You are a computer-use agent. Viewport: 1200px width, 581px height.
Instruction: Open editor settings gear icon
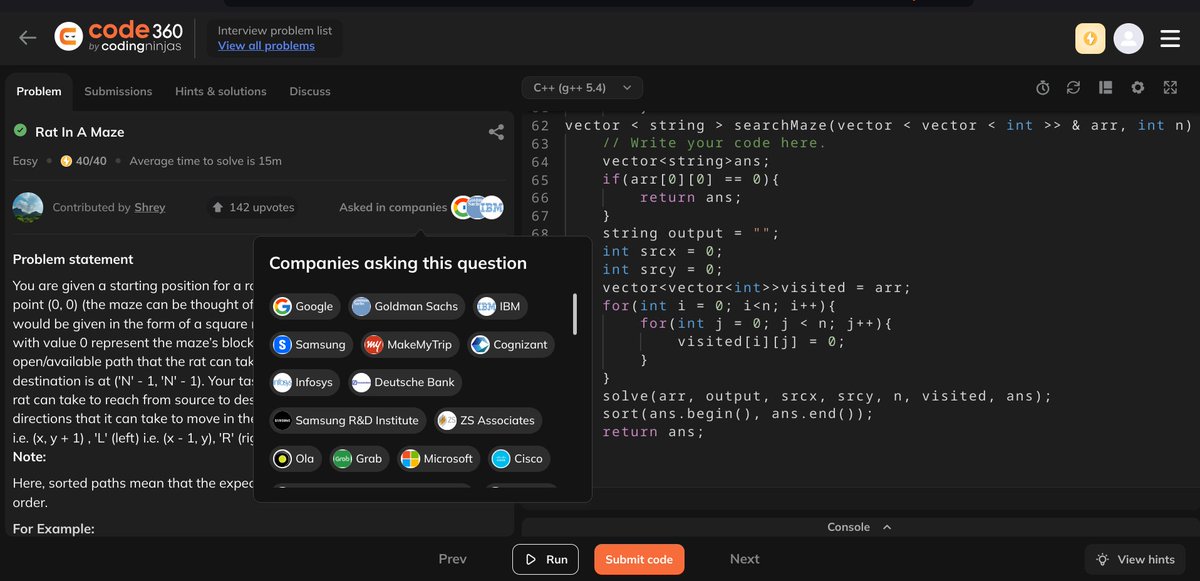(1137, 88)
